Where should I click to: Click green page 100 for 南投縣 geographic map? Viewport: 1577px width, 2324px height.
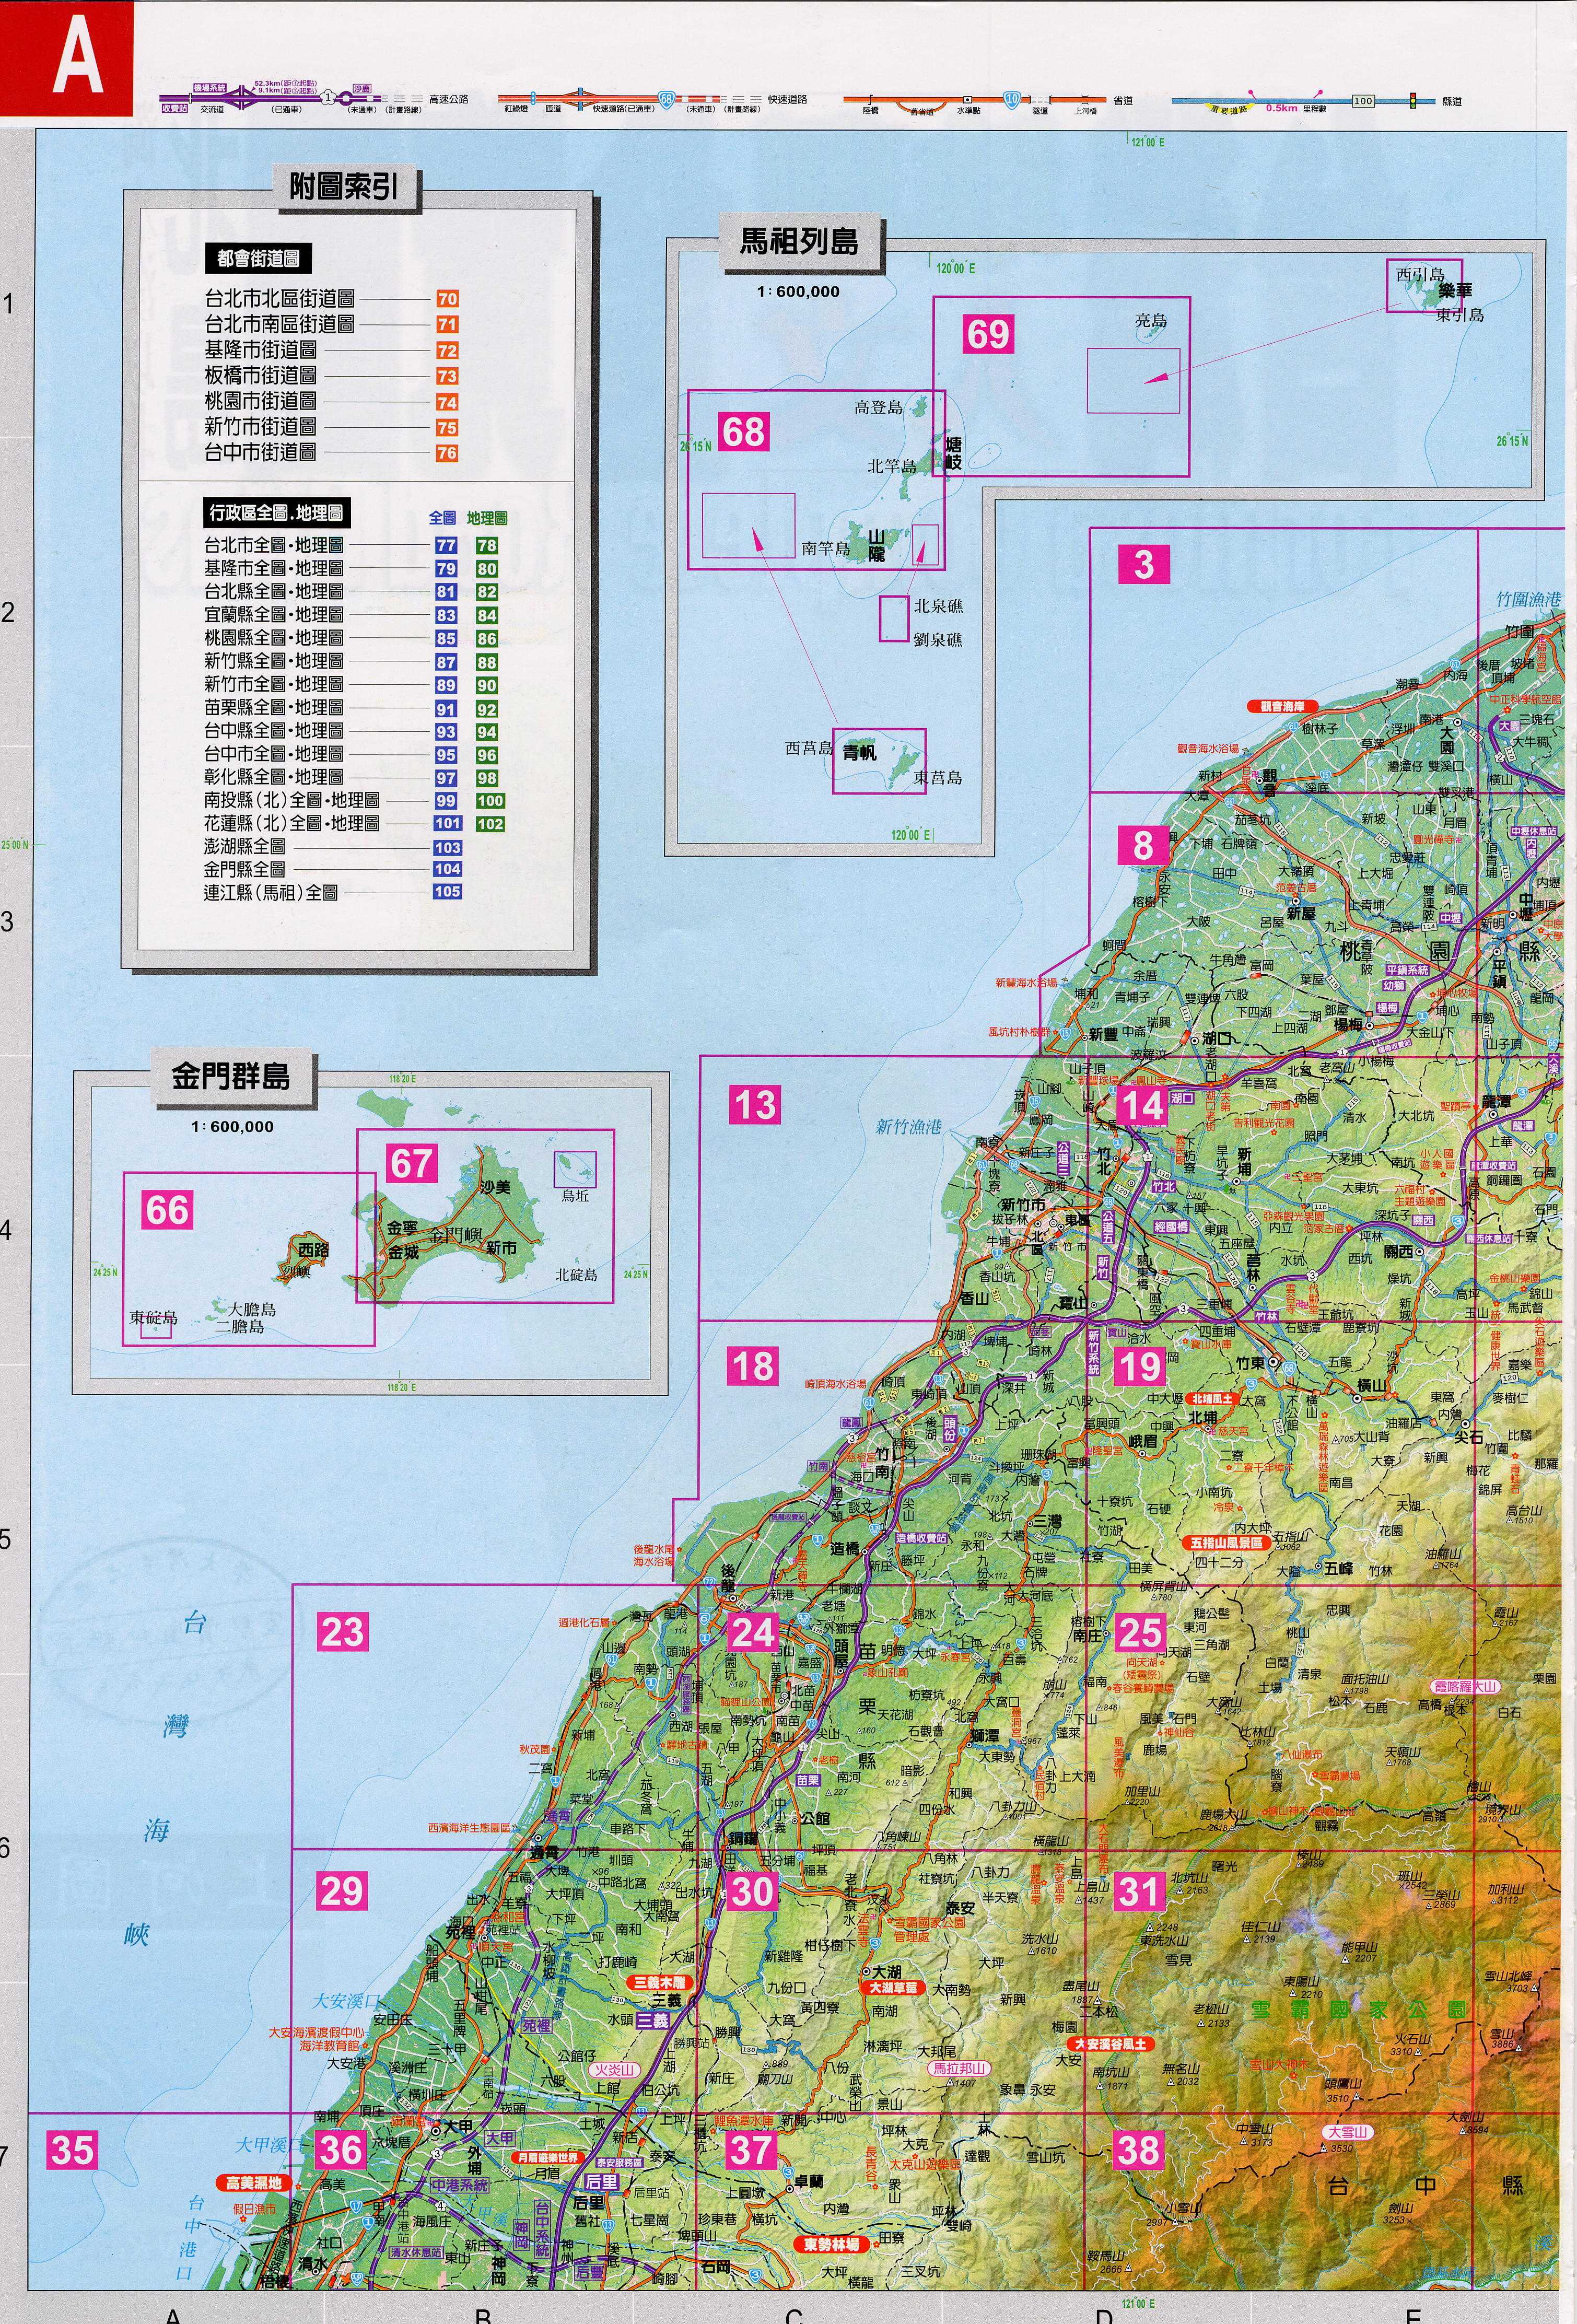point(490,801)
